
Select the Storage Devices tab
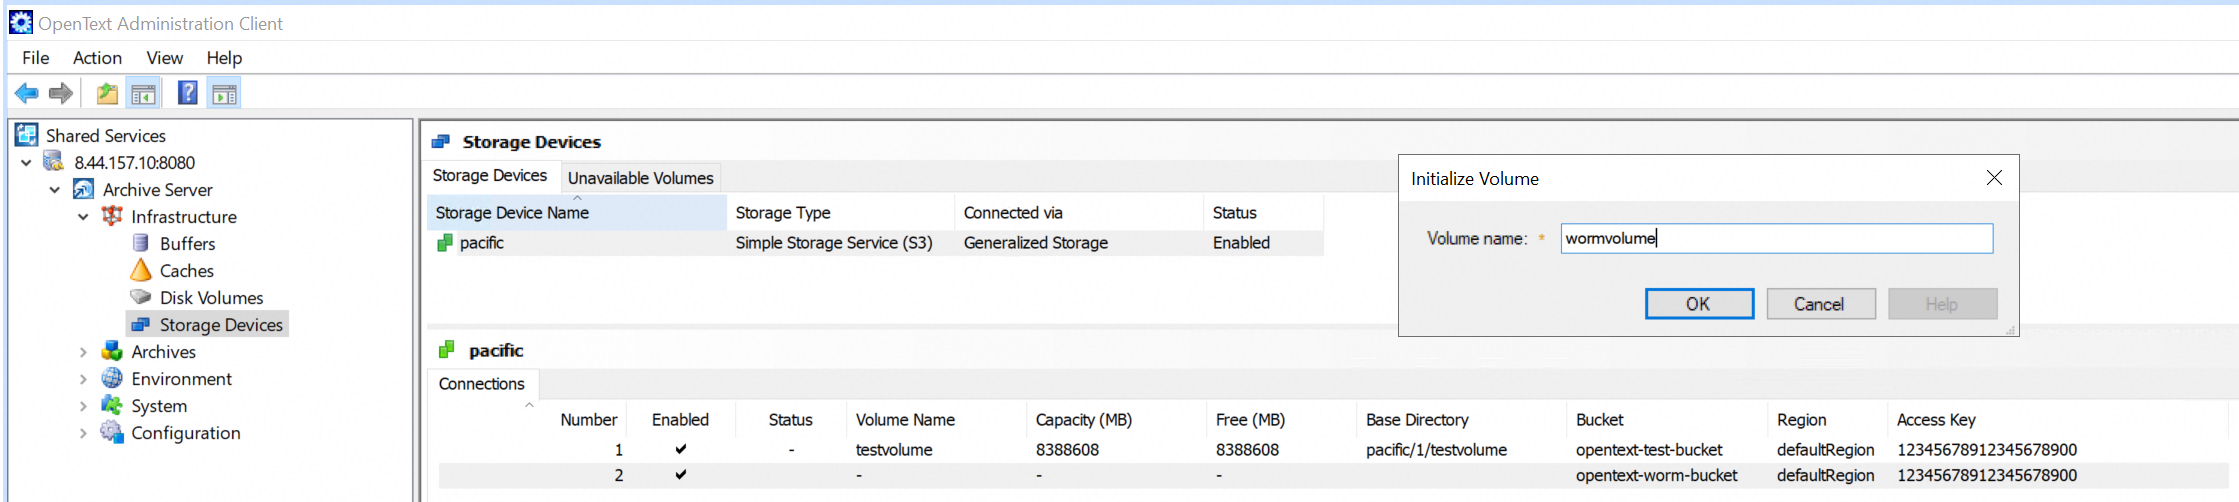click(490, 175)
